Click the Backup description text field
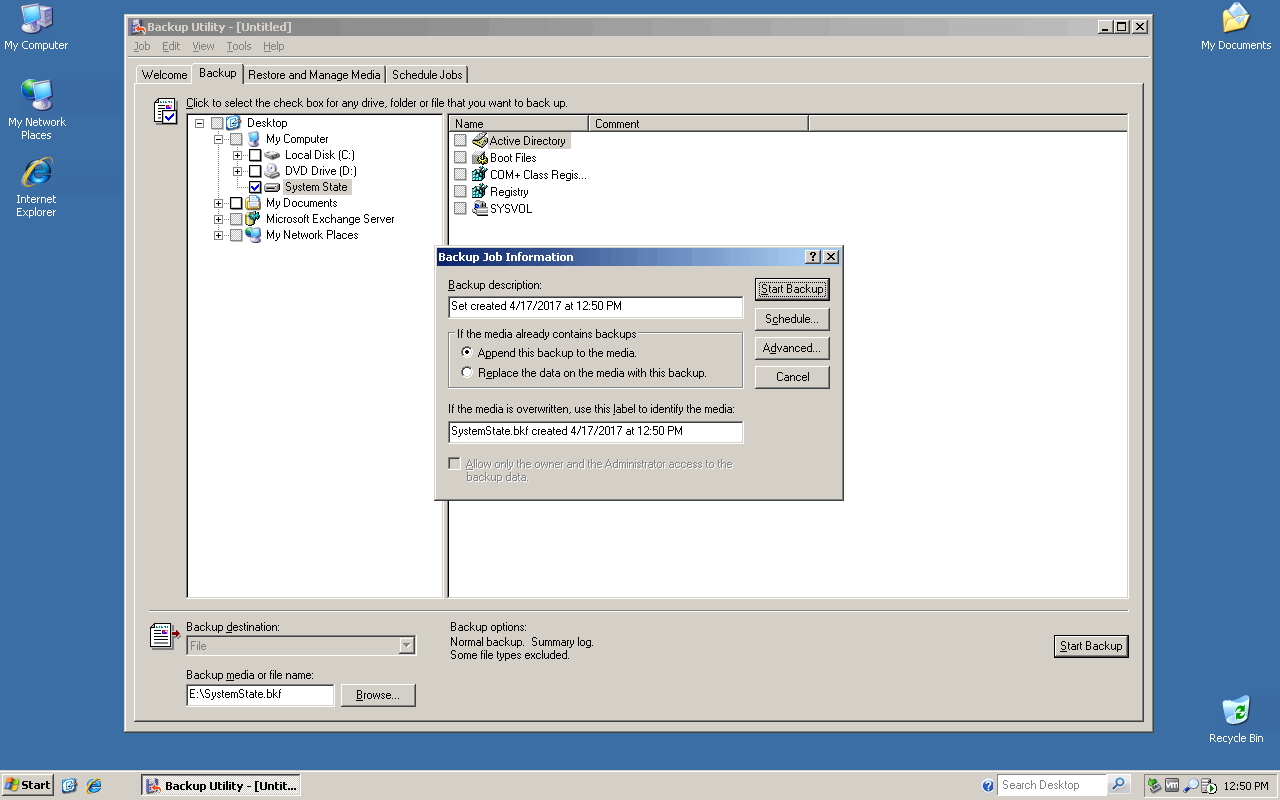 pyautogui.click(x=595, y=306)
